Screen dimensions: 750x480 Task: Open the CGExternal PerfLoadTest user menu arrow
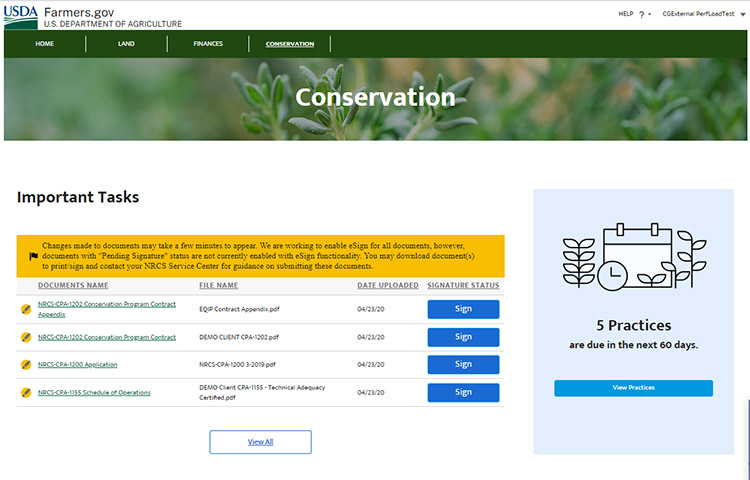coord(743,14)
